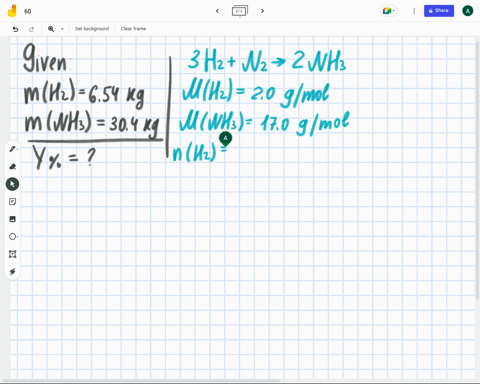Undo the last action

[x=15, y=29]
